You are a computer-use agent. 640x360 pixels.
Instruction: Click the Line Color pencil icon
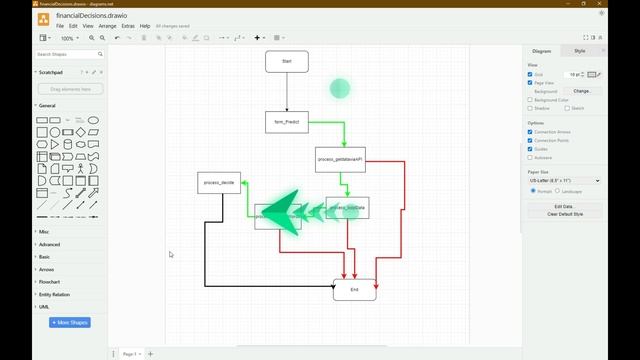click(x=196, y=38)
